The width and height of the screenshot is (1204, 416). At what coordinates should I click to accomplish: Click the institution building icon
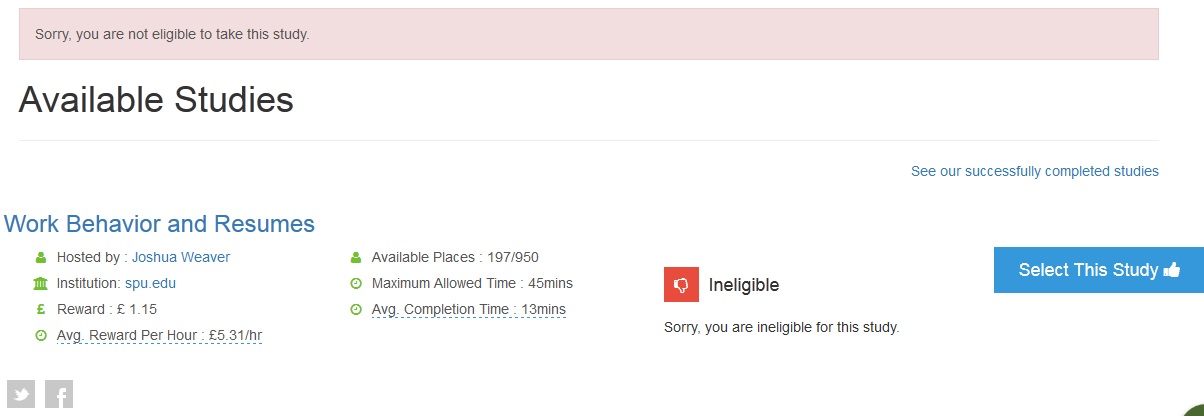click(x=41, y=284)
